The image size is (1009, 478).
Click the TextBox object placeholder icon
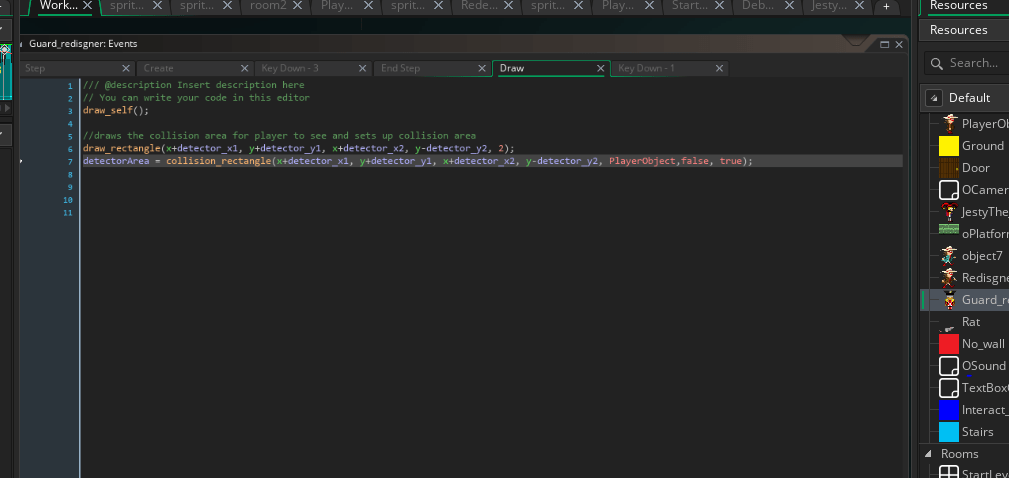pos(949,388)
